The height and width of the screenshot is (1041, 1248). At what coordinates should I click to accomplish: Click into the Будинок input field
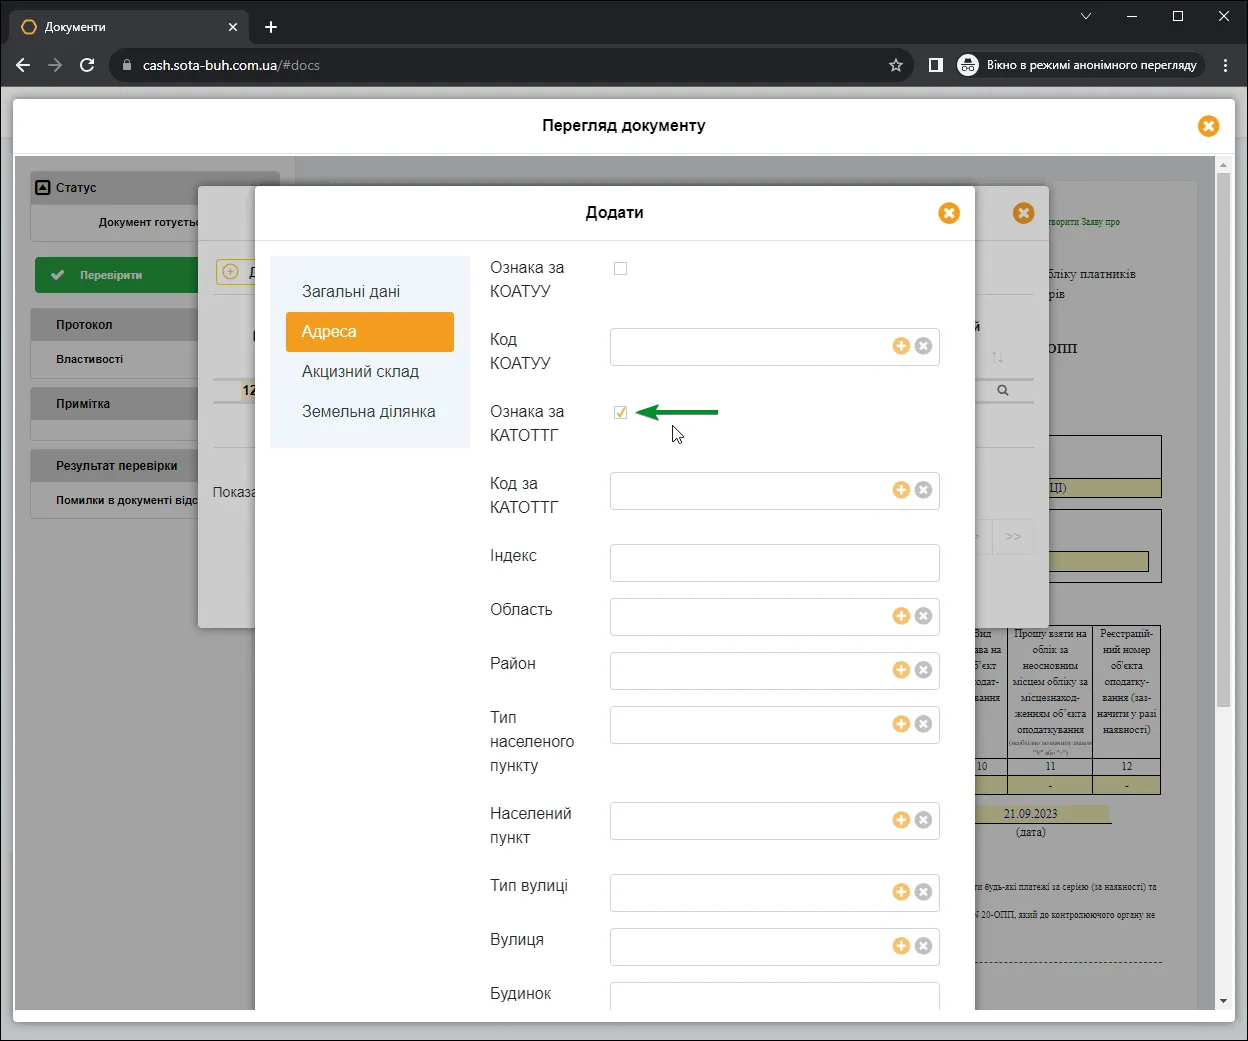[x=775, y=996]
